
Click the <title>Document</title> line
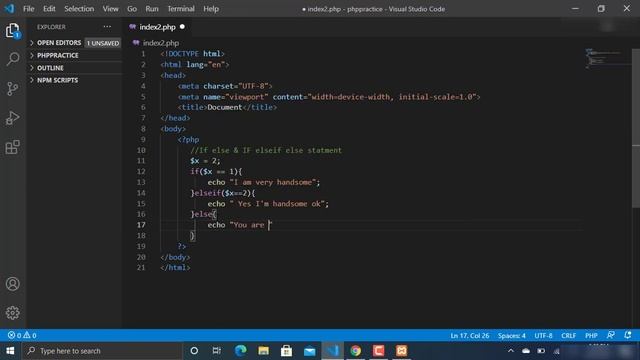click(x=227, y=107)
